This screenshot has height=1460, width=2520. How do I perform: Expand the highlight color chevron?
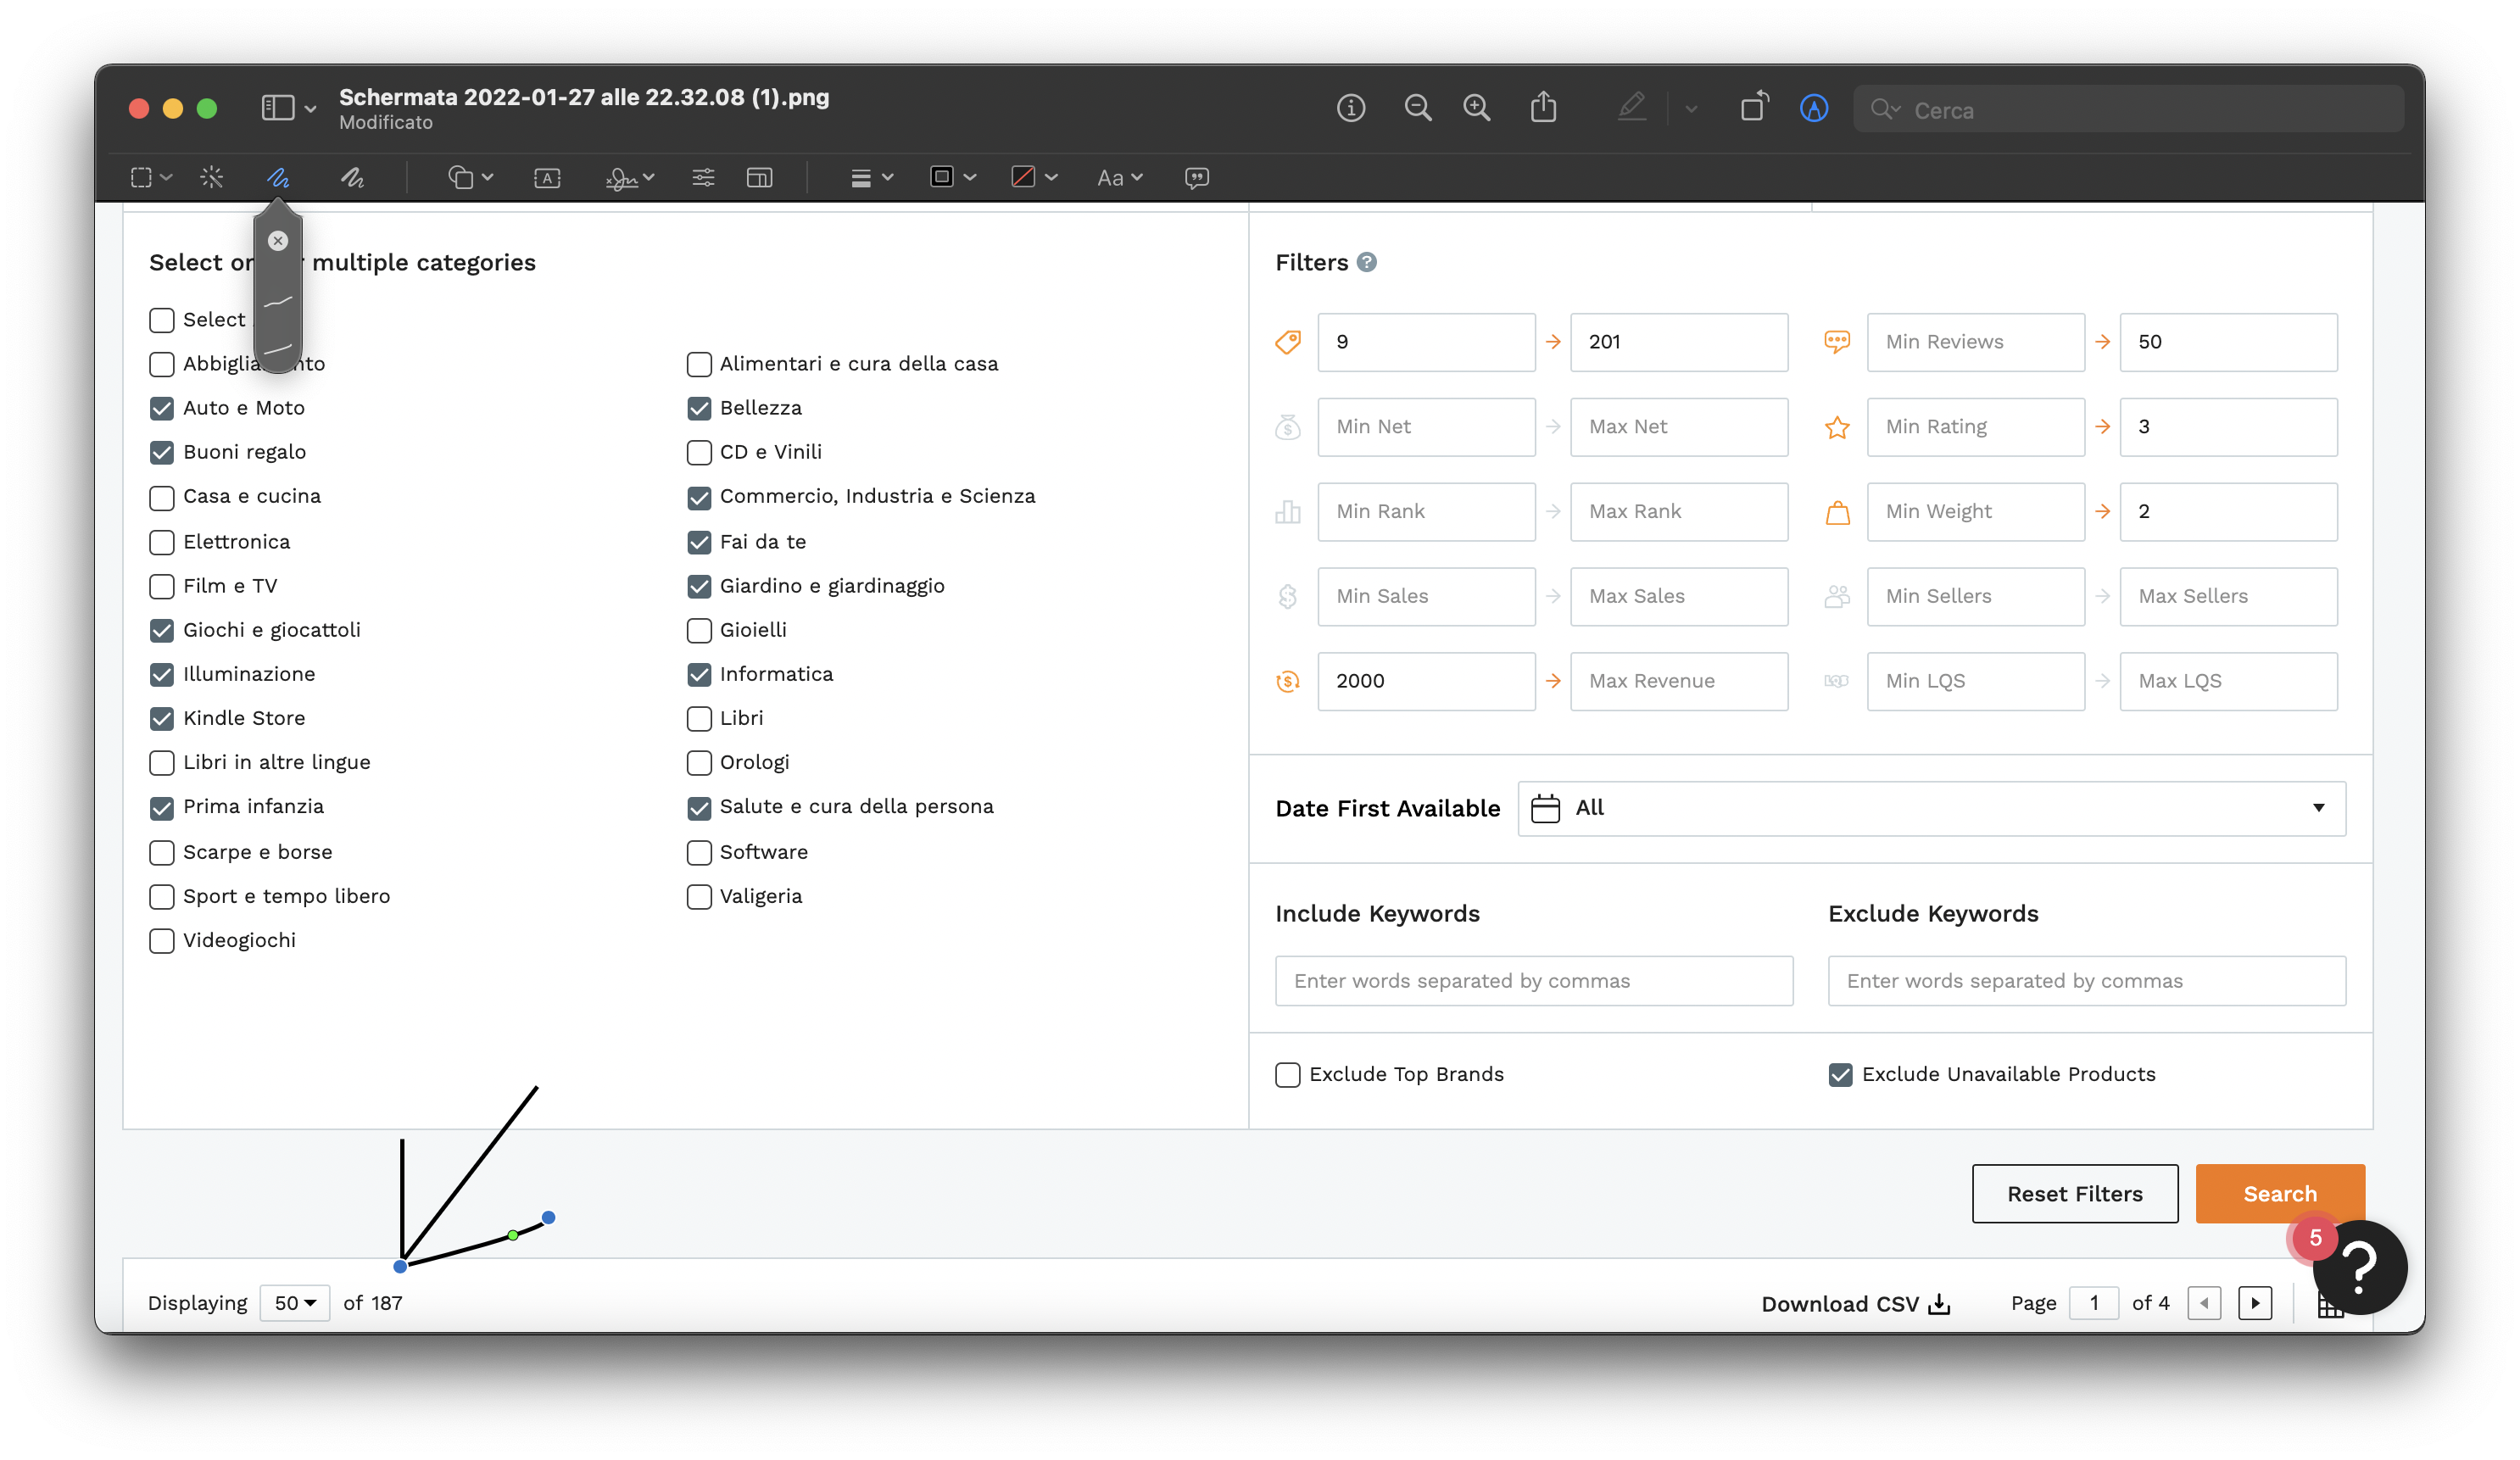pyautogui.click(x=1691, y=109)
